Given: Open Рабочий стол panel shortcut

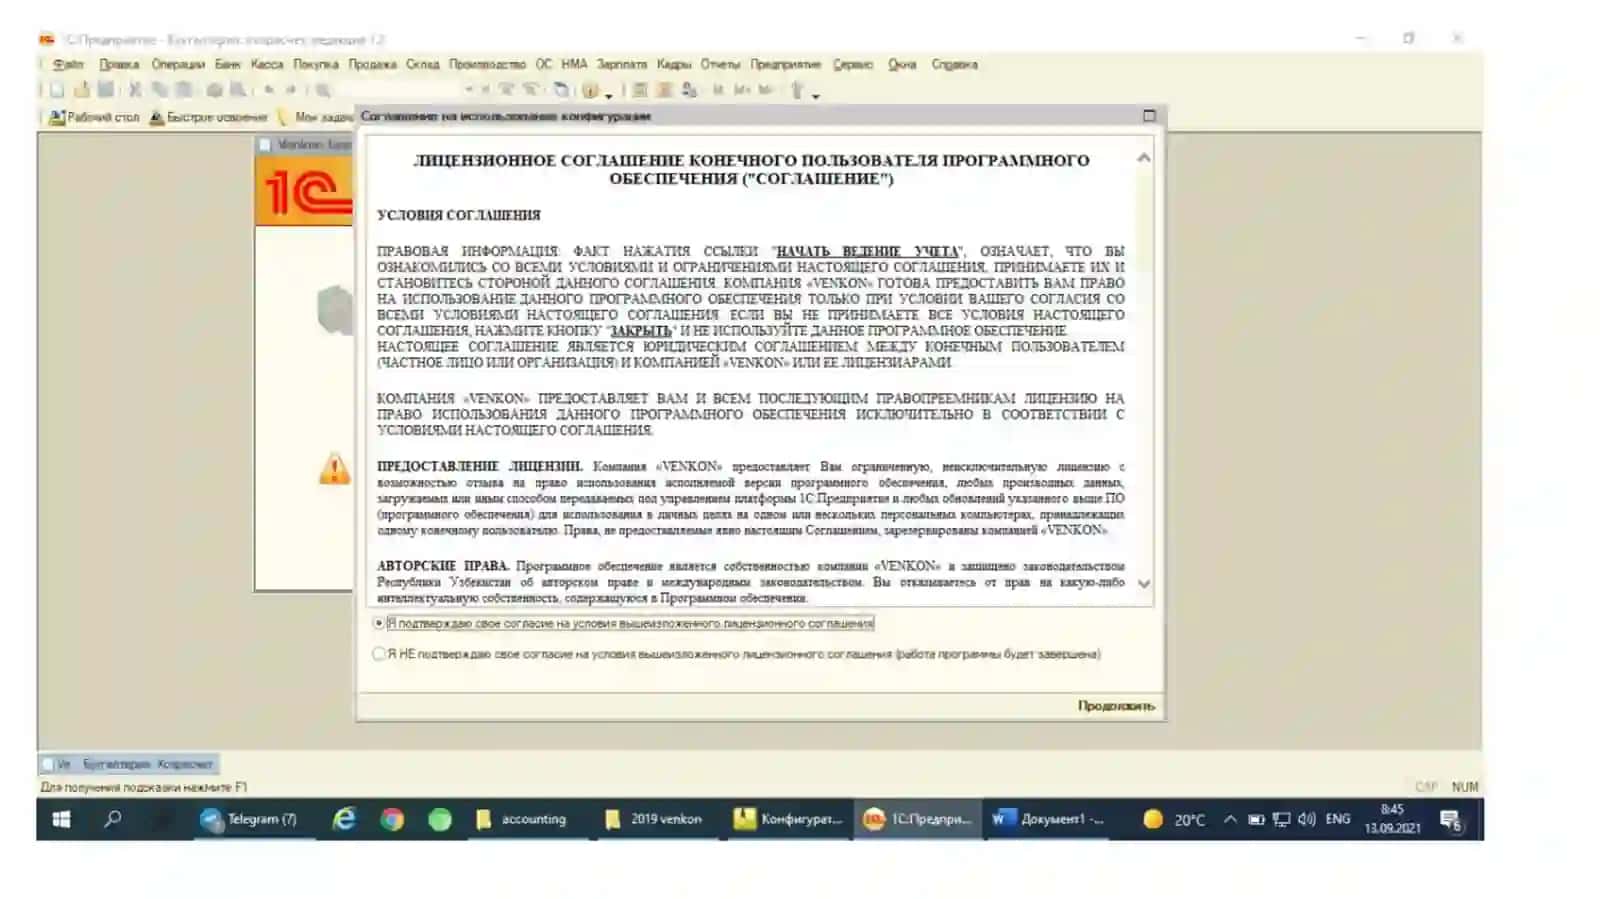Looking at the screenshot, I should [94, 117].
